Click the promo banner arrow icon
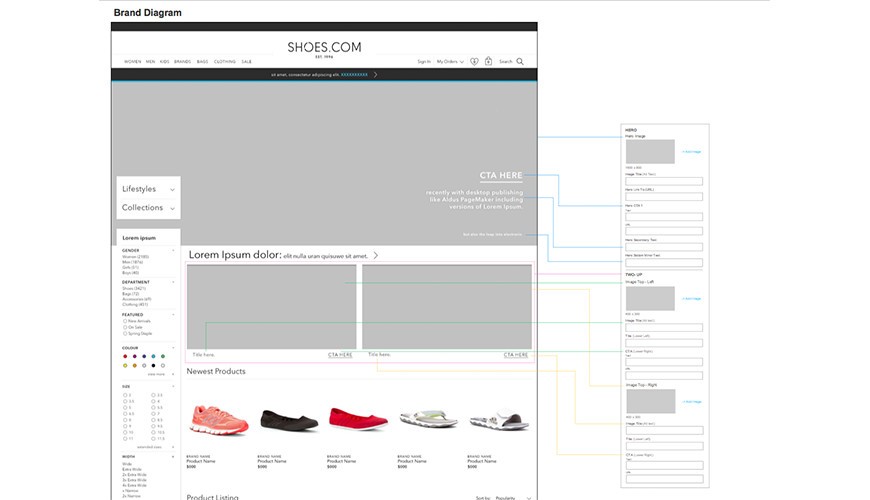 [x=376, y=74]
